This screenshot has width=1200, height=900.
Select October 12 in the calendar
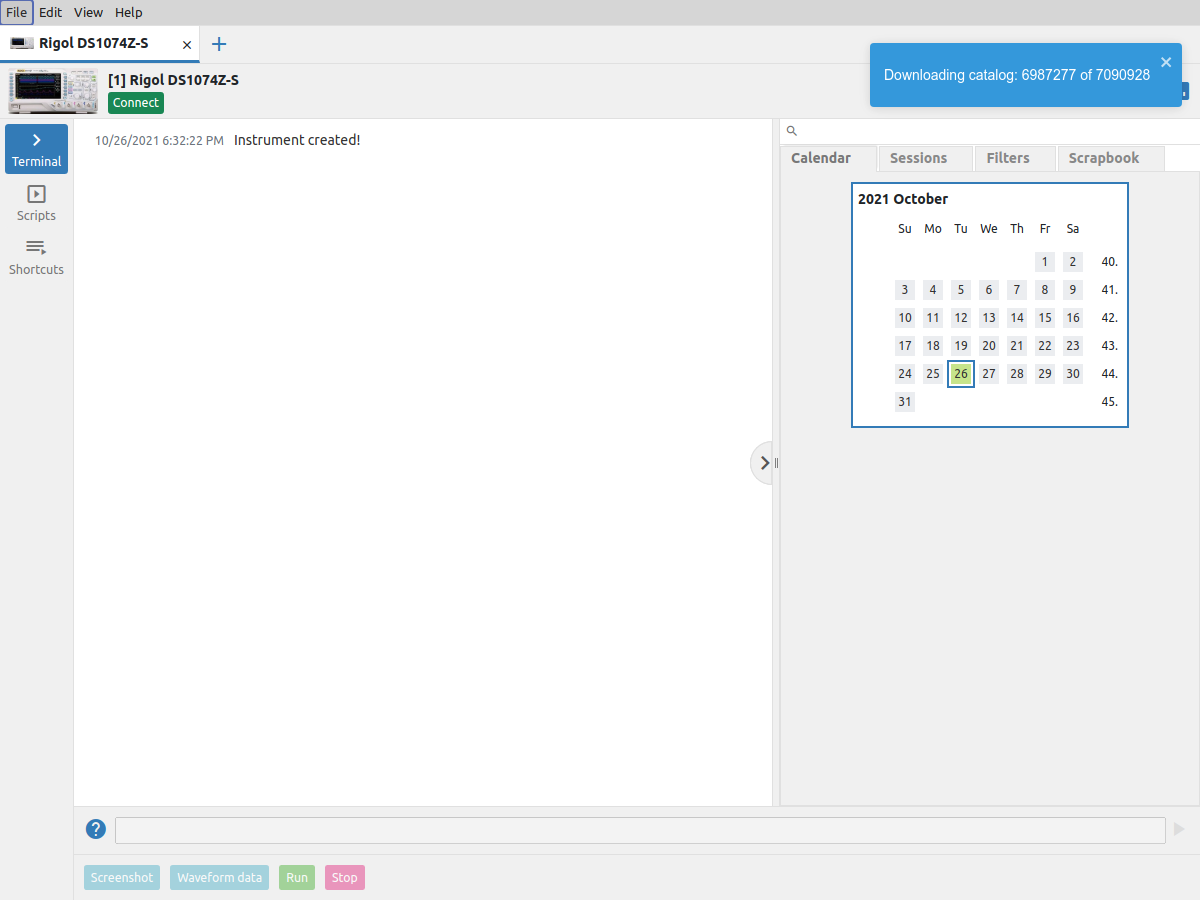(961, 318)
